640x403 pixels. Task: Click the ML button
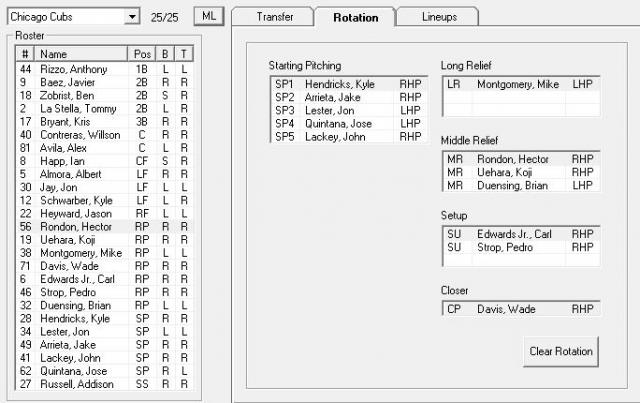(208, 17)
